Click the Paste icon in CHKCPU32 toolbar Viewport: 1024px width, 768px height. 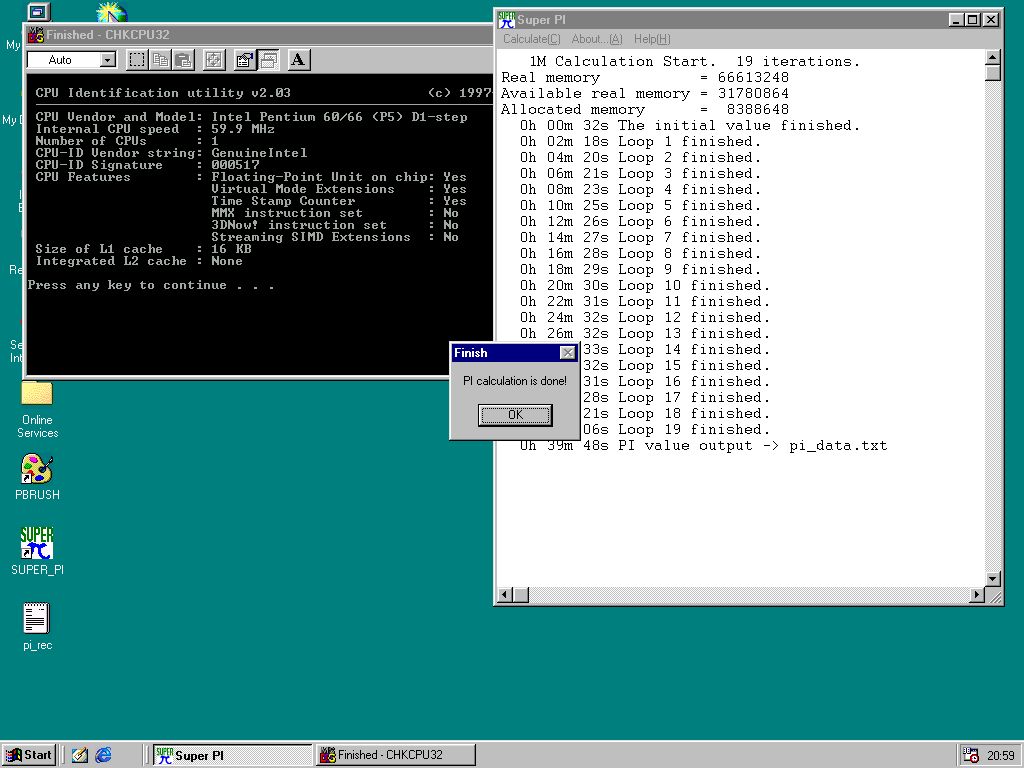pyautogui.click(x=184, y=60)
